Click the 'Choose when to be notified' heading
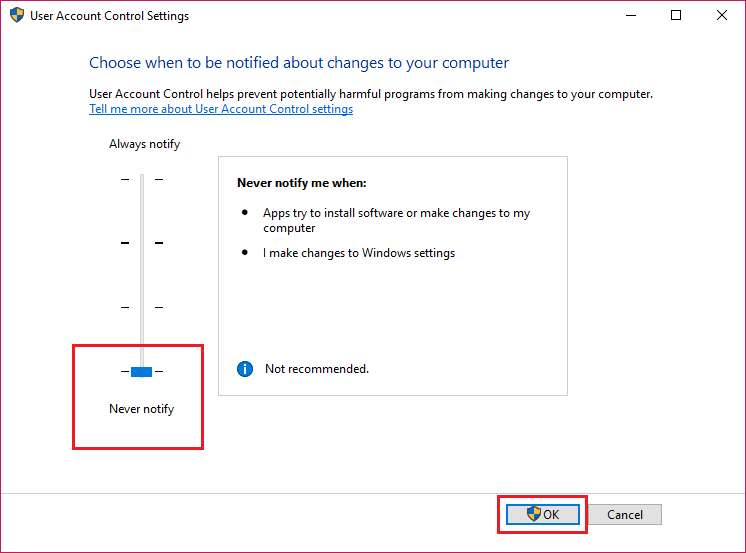This screenshot has width=746, height=553. click(x=299, y=63)
